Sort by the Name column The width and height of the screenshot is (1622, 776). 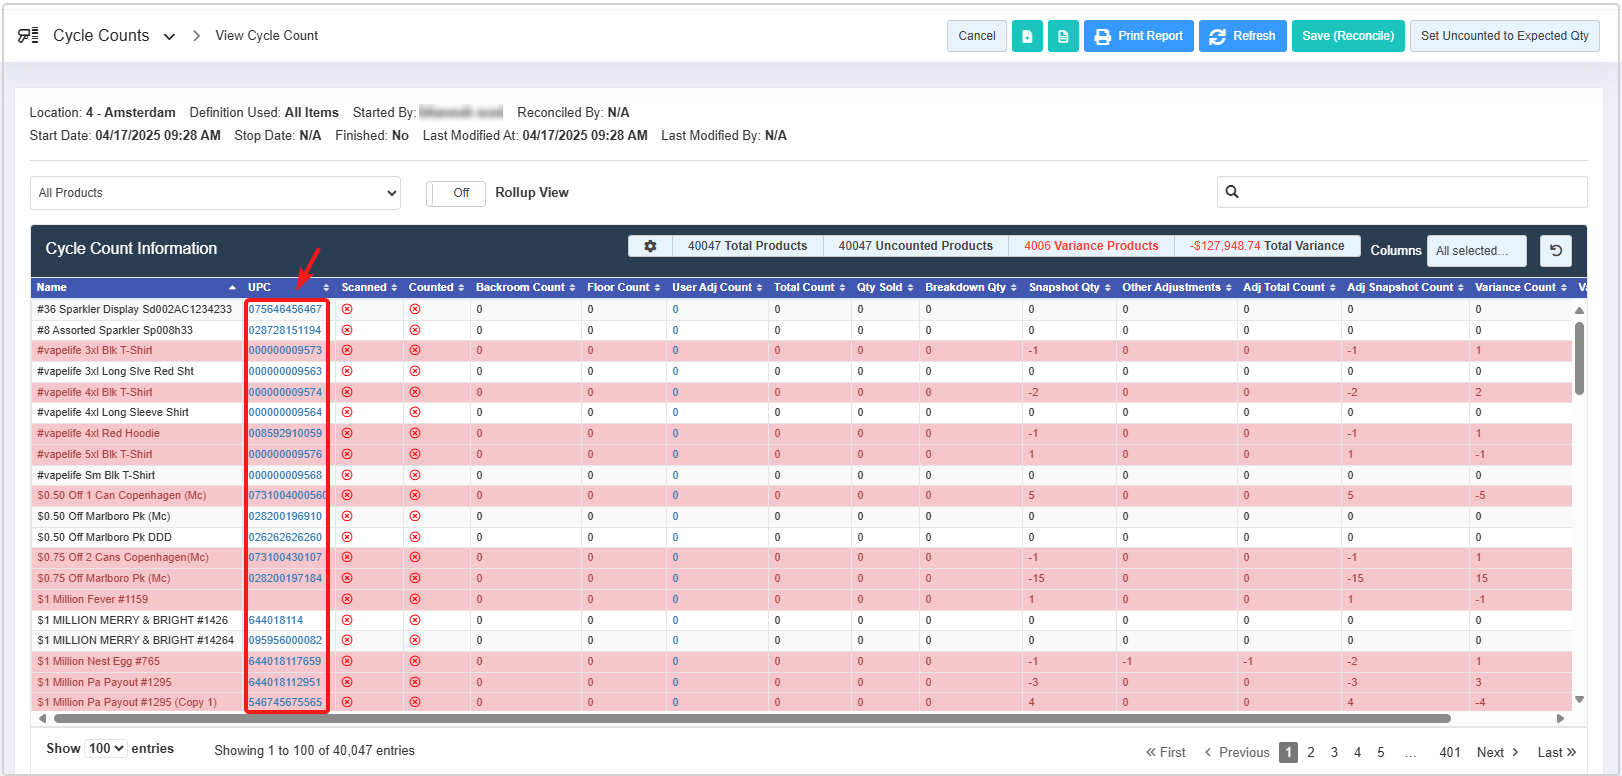(x=137, y=287)
